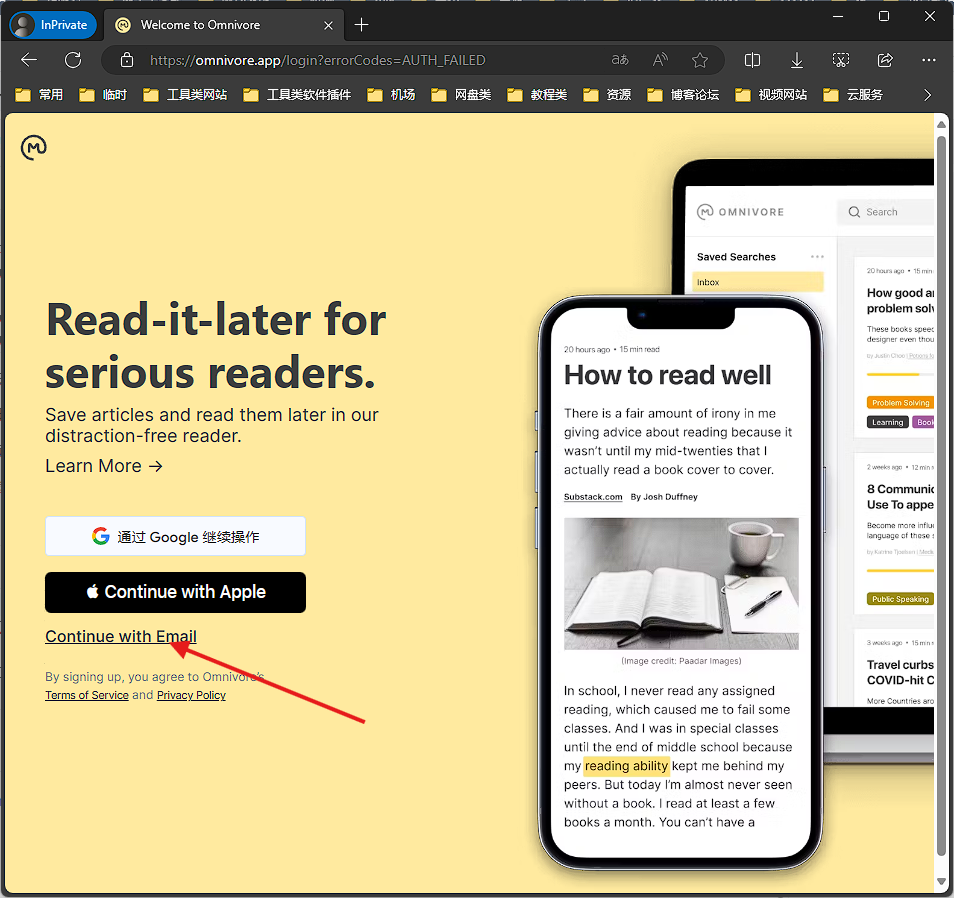Click the 'How to read well' headline
This screenshot has height=898, width=954.
point(667,375)
